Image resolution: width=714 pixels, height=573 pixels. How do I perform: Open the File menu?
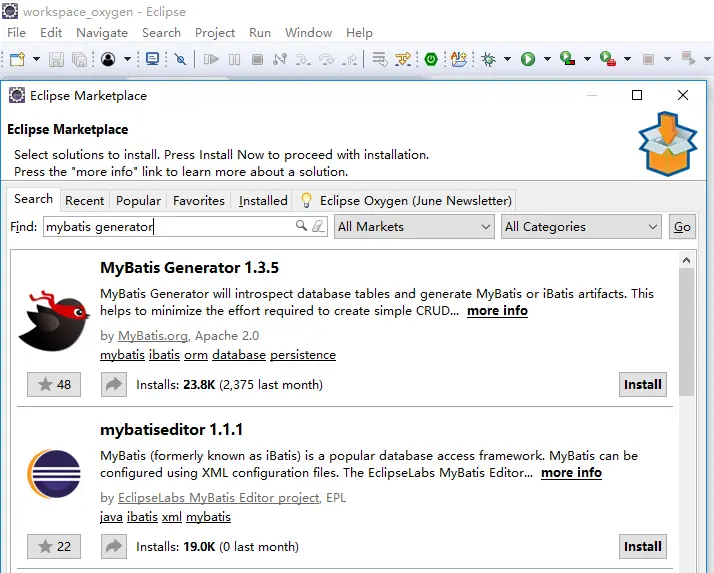[x=17, y=33]
